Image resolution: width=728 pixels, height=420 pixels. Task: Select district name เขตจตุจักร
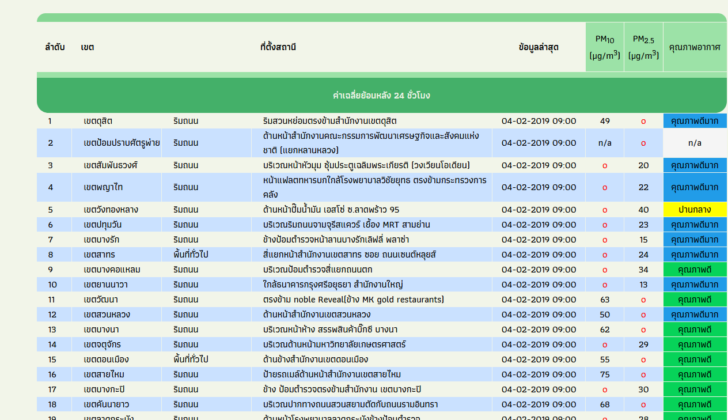tap(102, 344)
